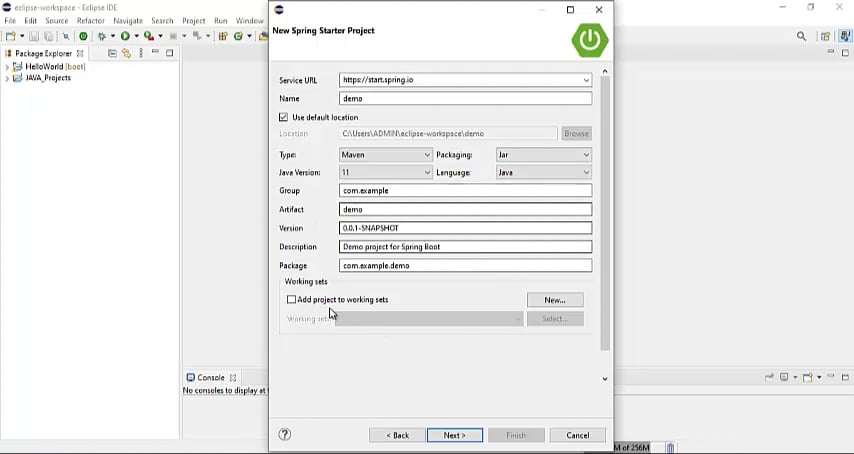Click the Cancel button
854x454 pixels.
pyautogui.click(x=577, y=435)
